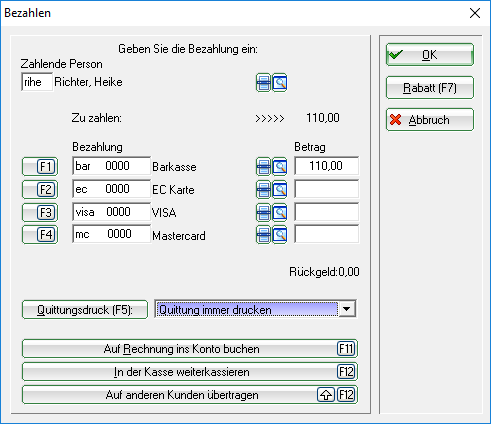Confirm payment with OK button
Image resolution: width=491 pixels, height=424 pixels.
click(430, 54)
